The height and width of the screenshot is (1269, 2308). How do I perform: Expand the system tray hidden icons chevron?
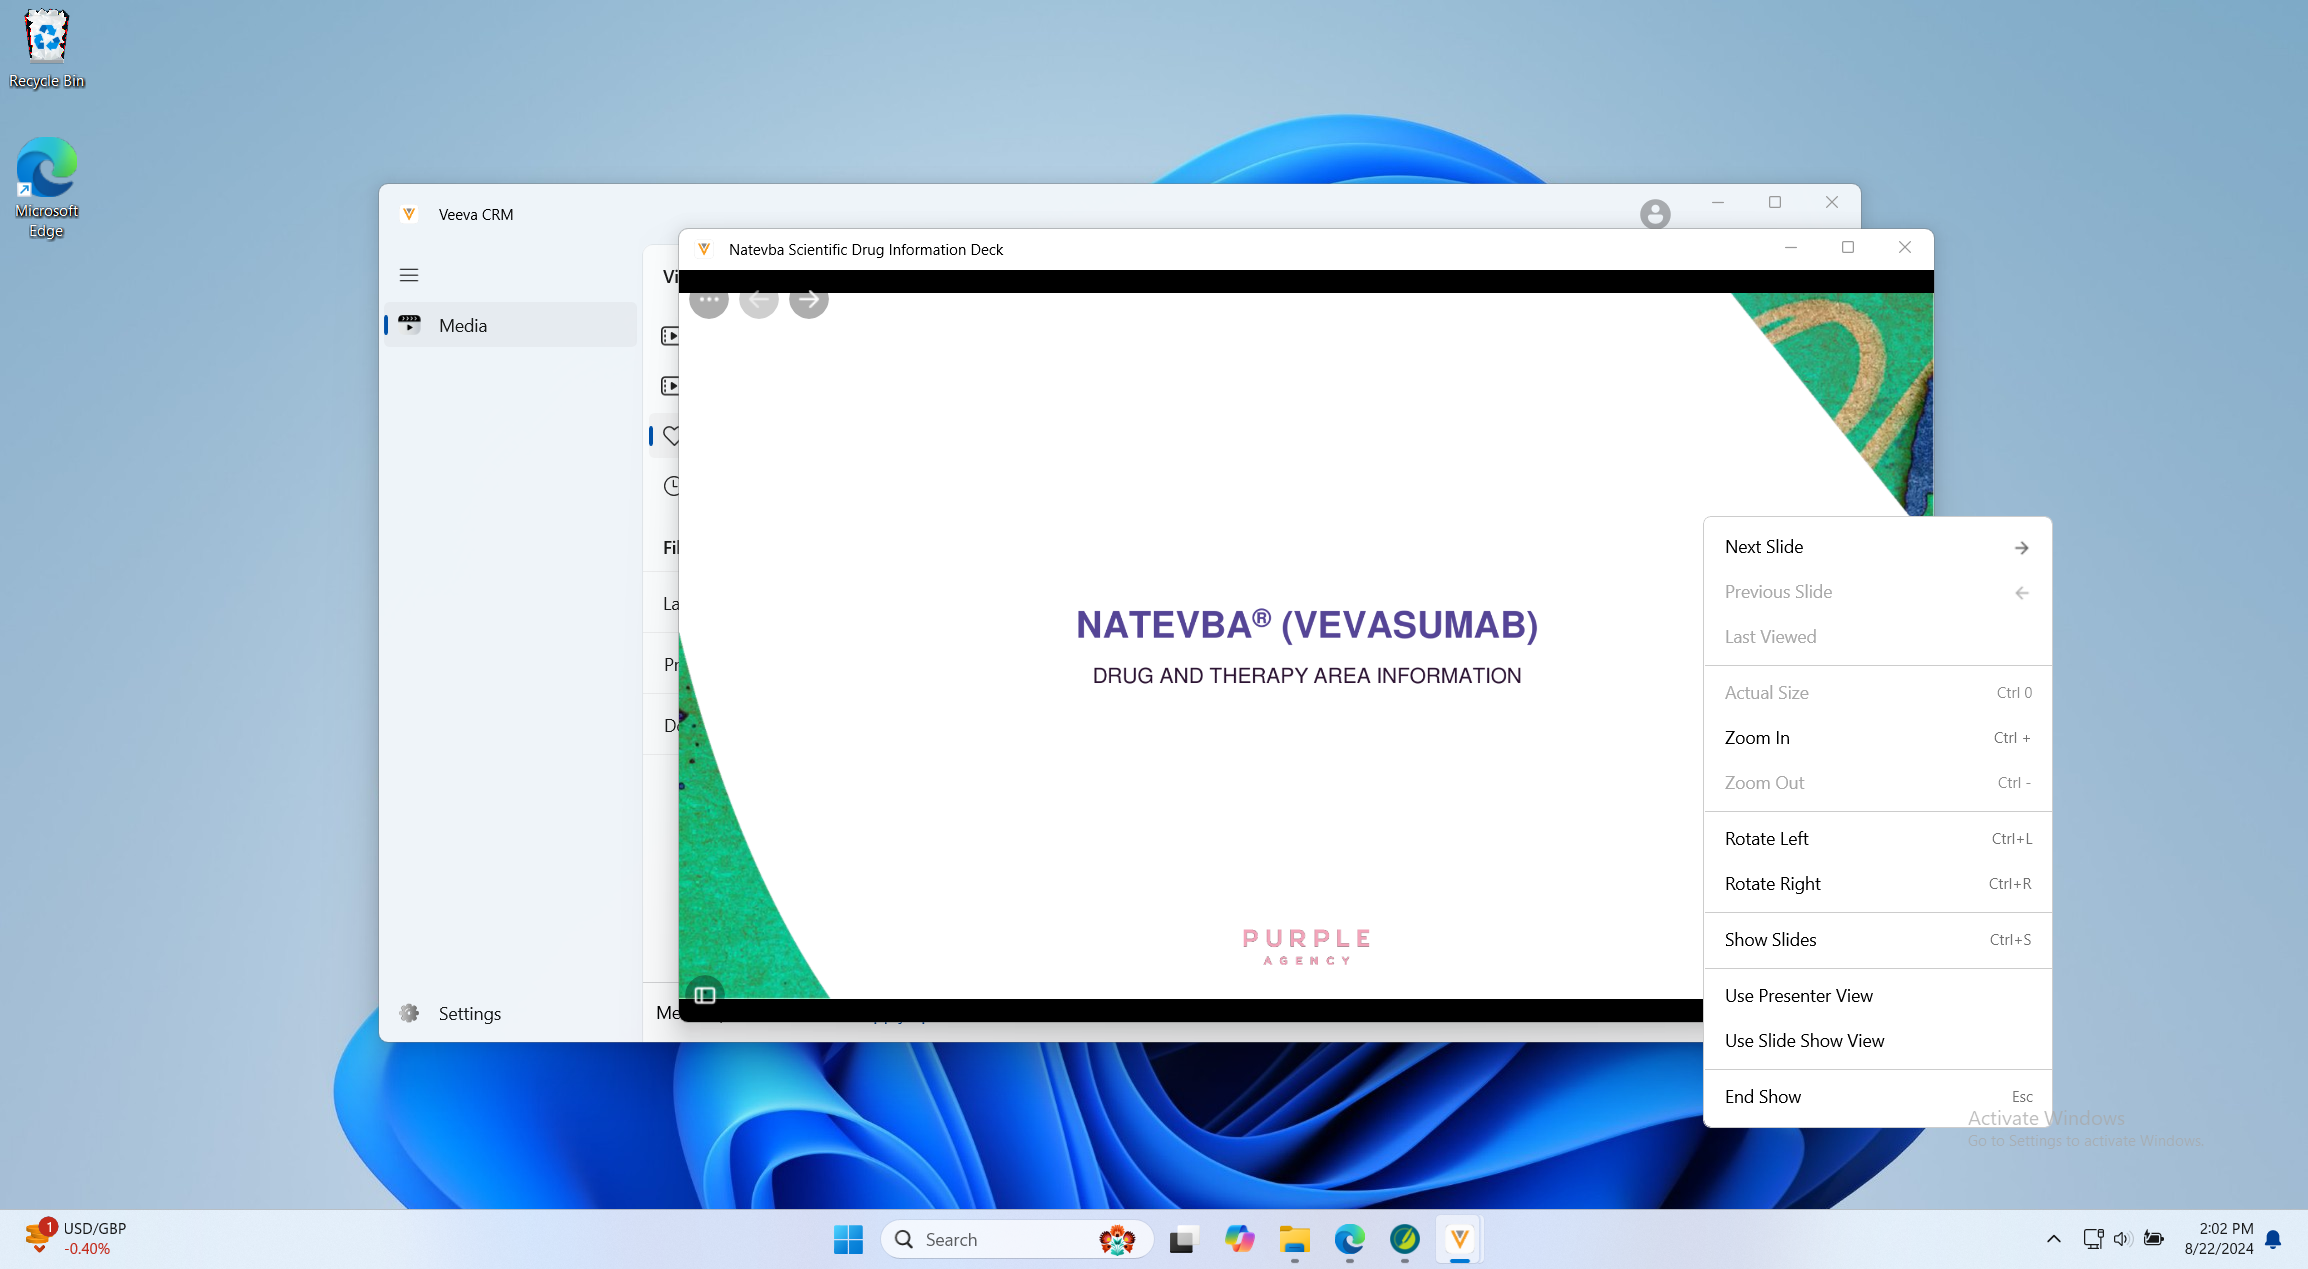pyautogui.click(x=2053, y=1239)
